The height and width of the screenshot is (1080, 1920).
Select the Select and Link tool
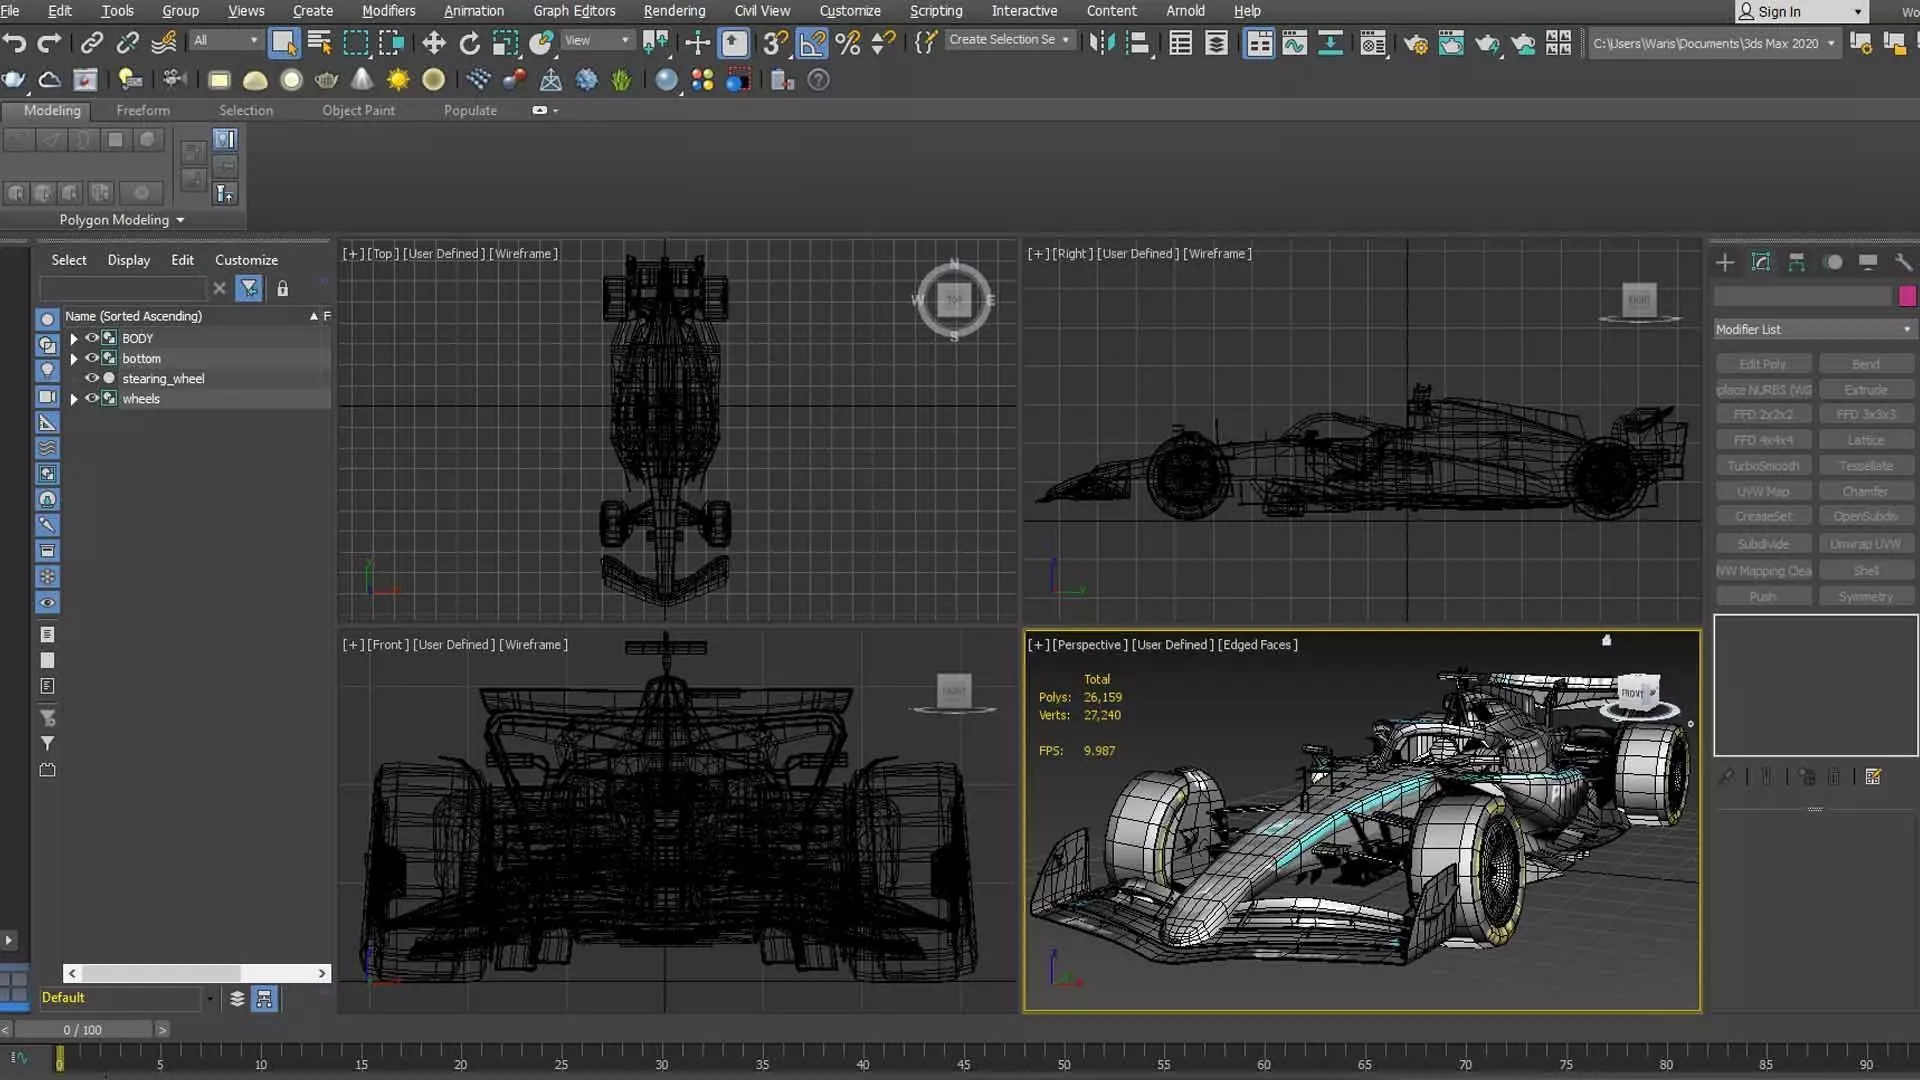[91, 42]
